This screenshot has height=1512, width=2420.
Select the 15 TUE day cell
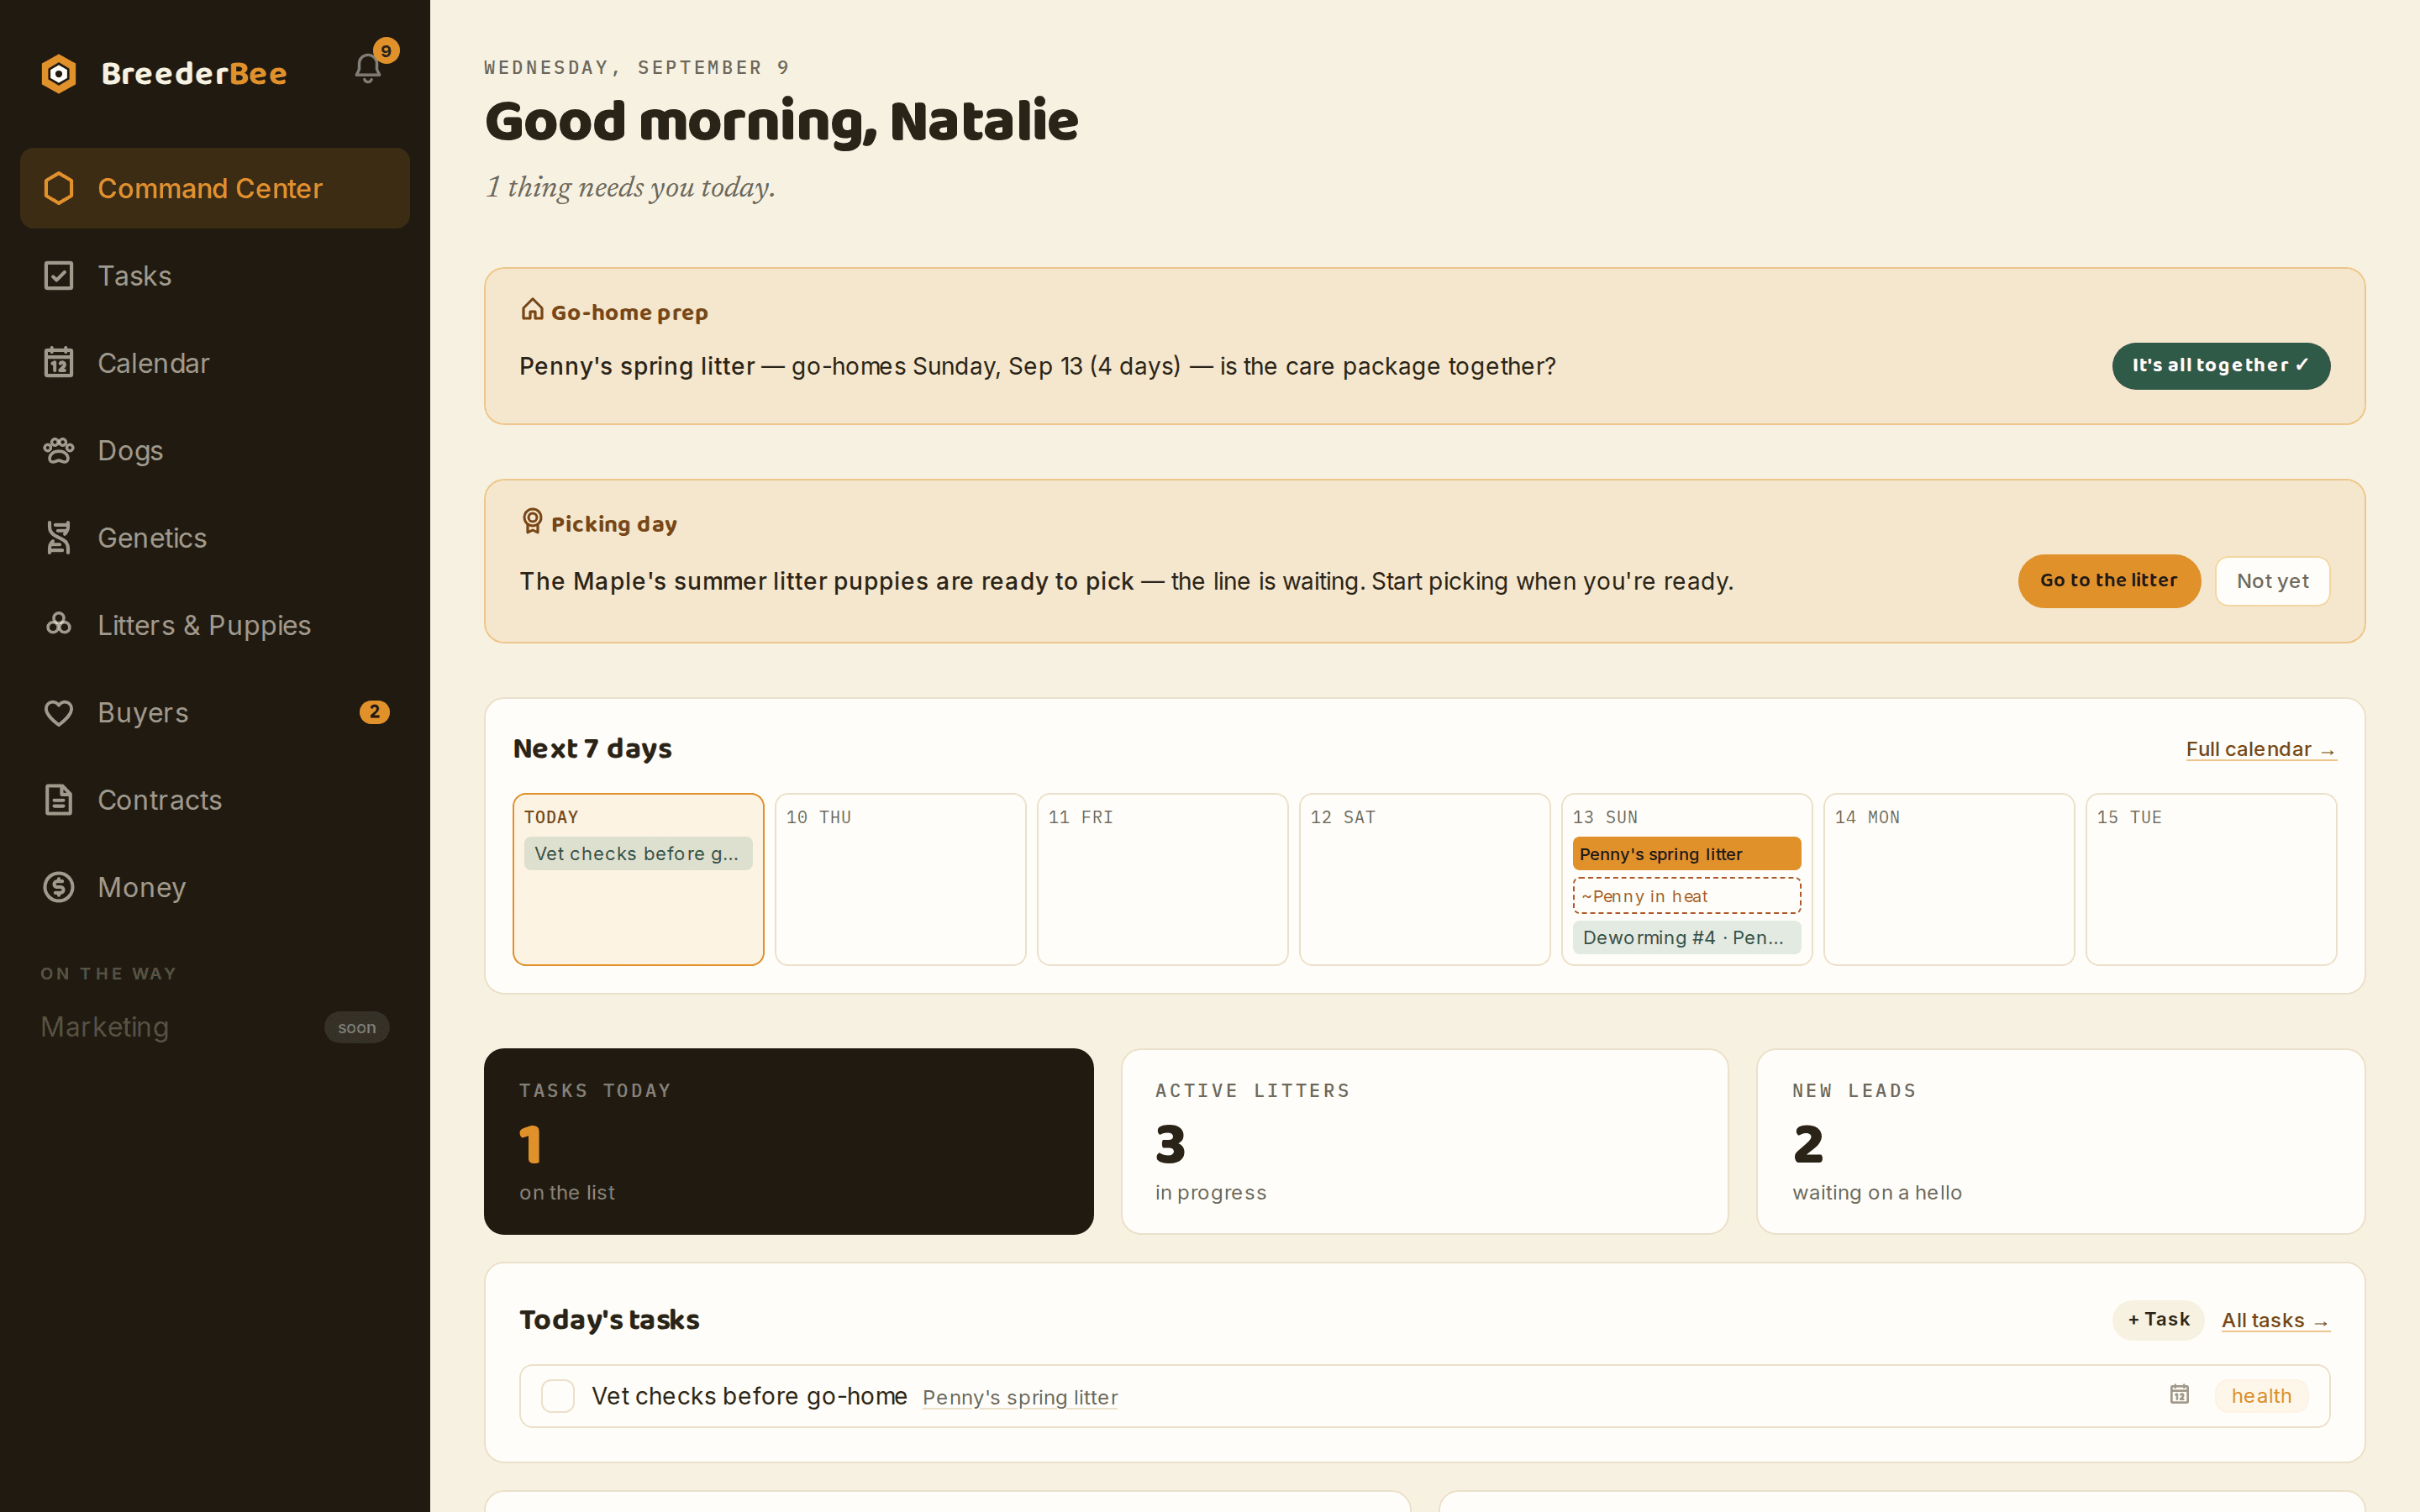(x=2211, y=879)
